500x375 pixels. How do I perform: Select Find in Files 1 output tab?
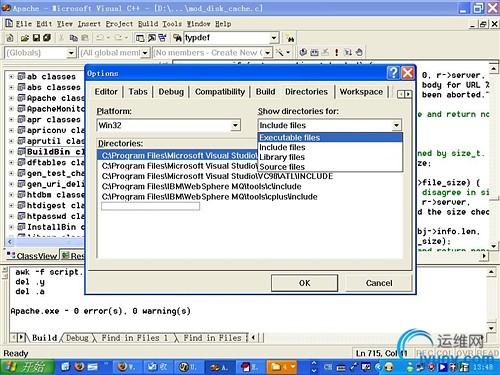point(134,338)
